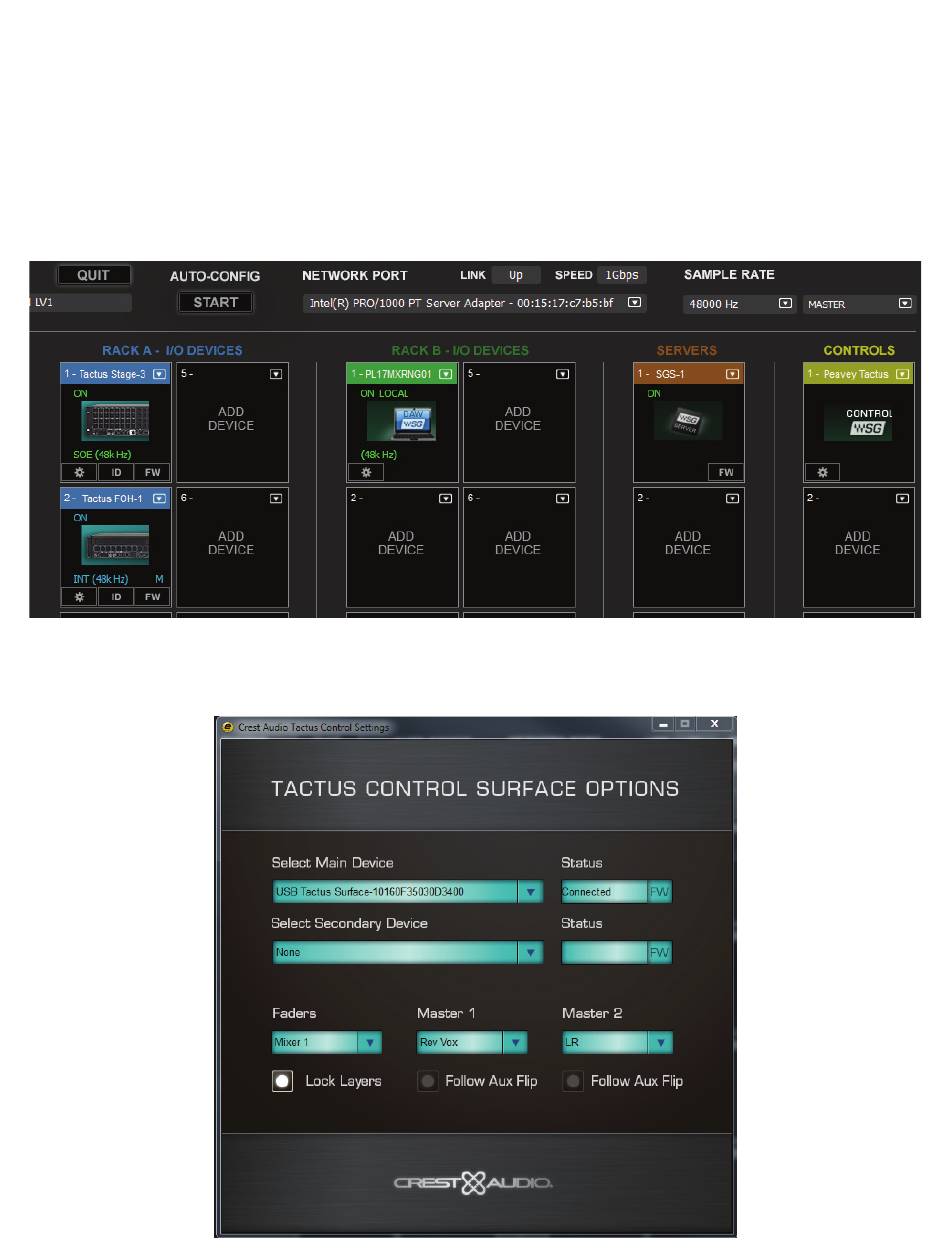This screenshot has width=950, height=1248.
Task: Open Network Port adapter dropdown
Action: click(x=634, y=302)
